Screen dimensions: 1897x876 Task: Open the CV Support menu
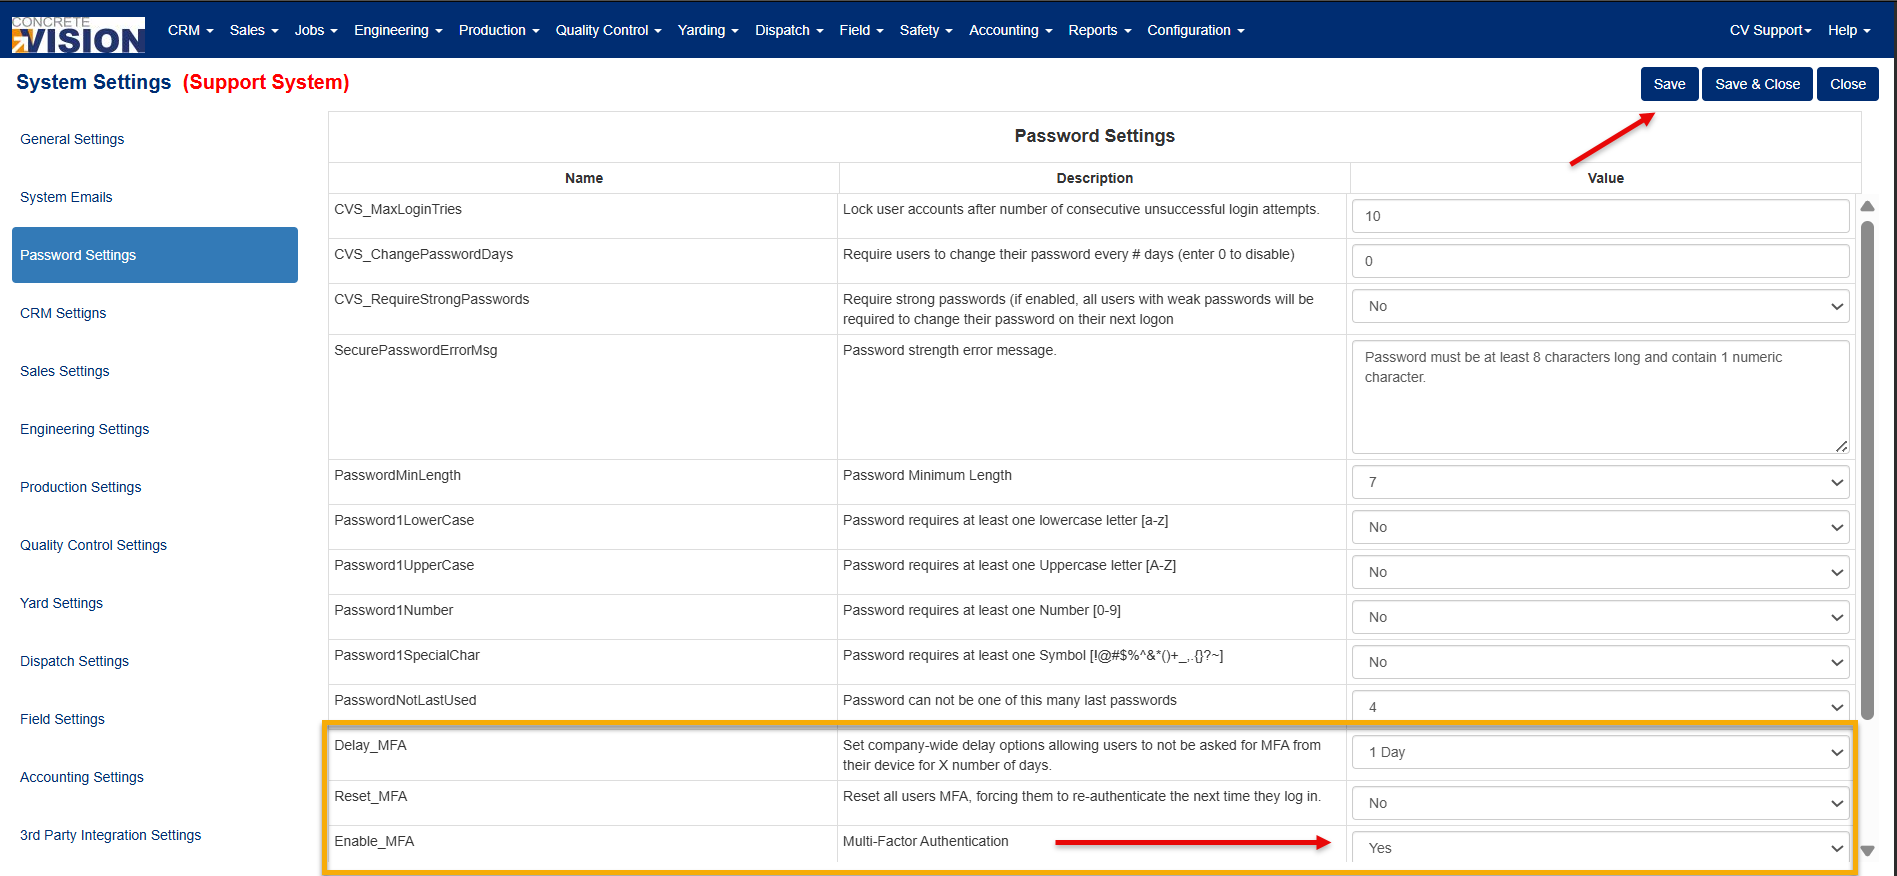pyautogui.click(x=1770, y=30)
